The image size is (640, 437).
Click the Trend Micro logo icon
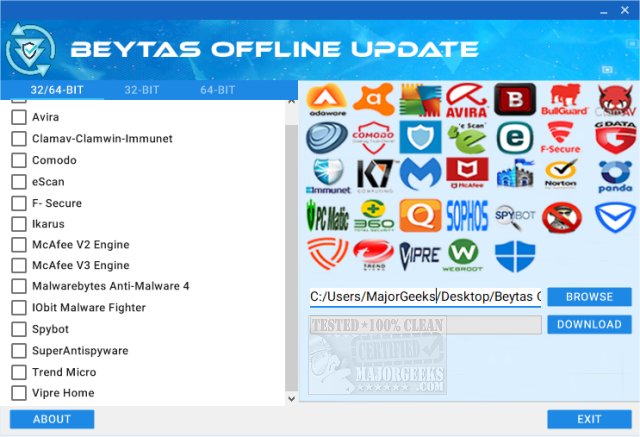point(373,255)
